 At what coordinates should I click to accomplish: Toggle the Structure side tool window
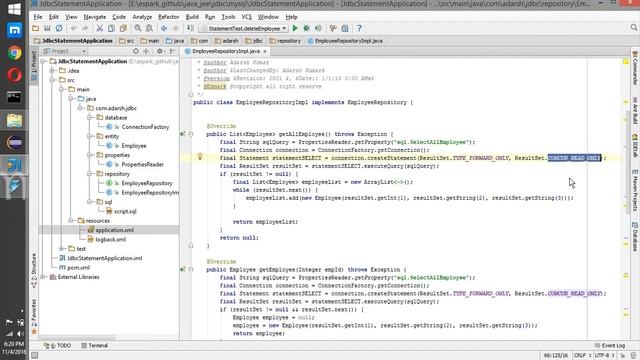click(x=34, y=270)
